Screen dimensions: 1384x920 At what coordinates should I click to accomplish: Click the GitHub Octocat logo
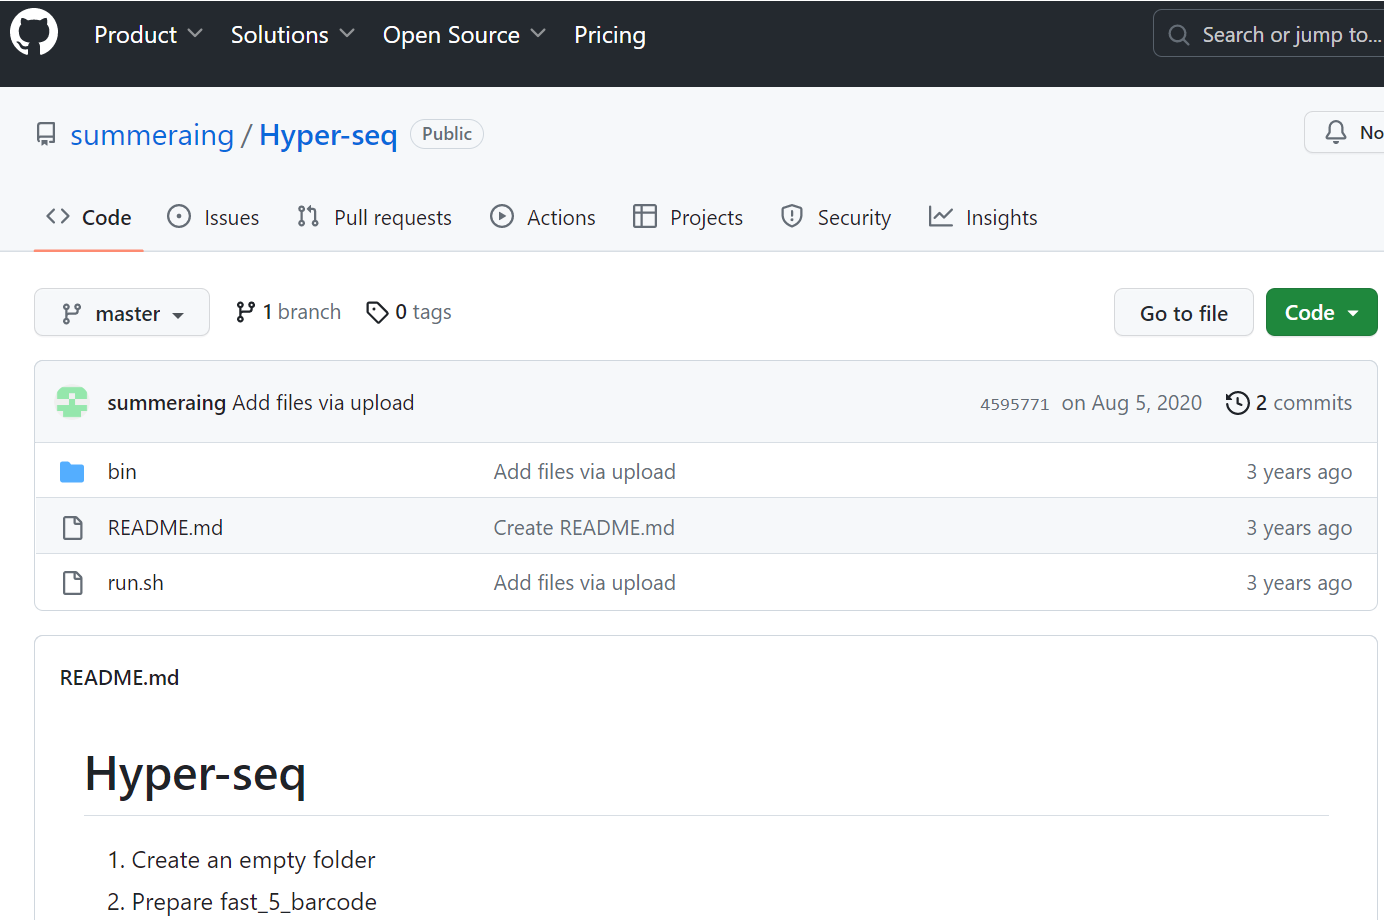coord(34,33)
